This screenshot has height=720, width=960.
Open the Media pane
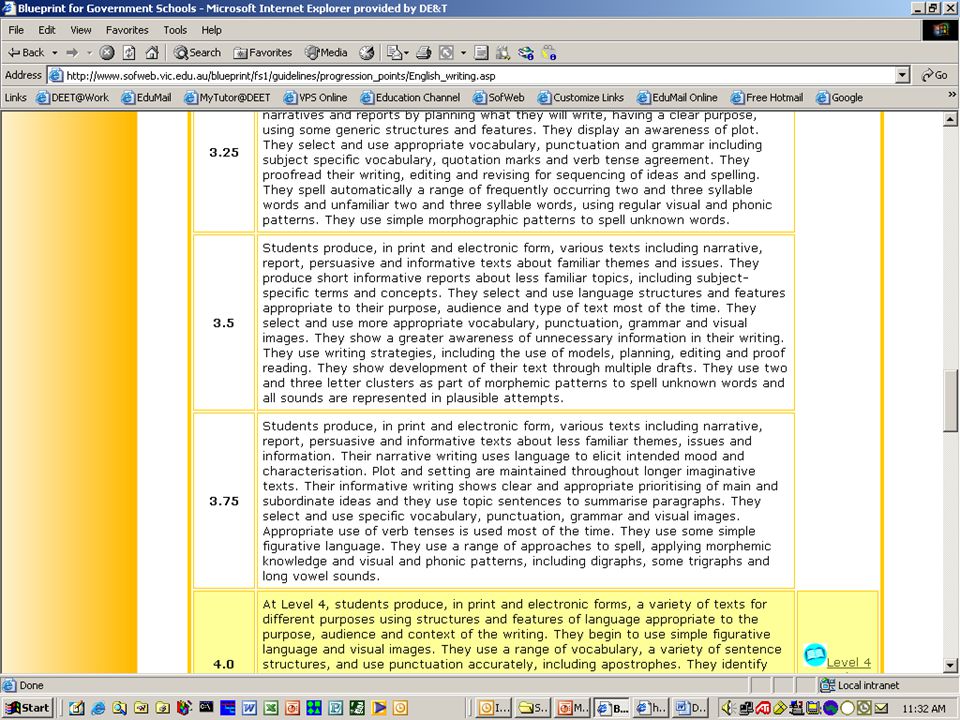click(326, 53)
